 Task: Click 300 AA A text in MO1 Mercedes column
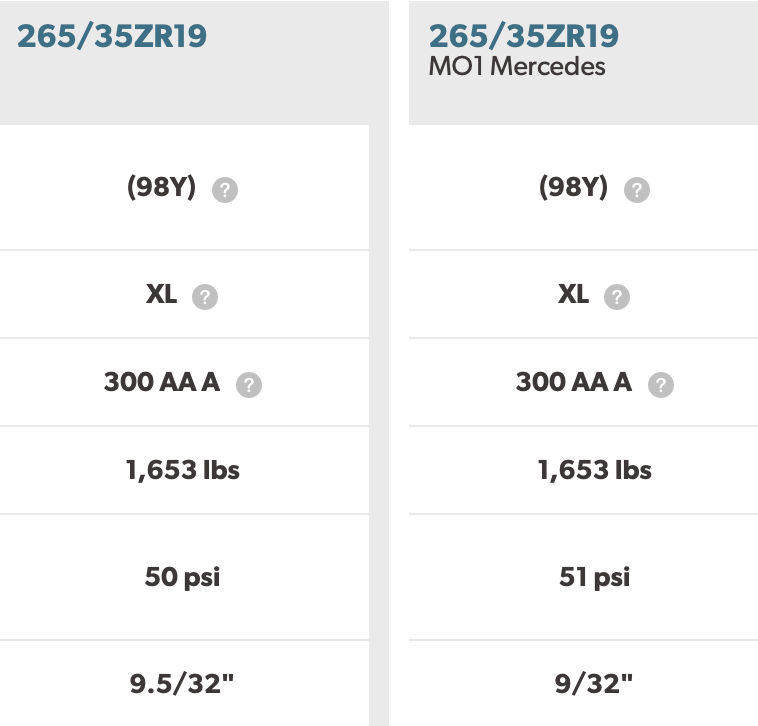574,382
